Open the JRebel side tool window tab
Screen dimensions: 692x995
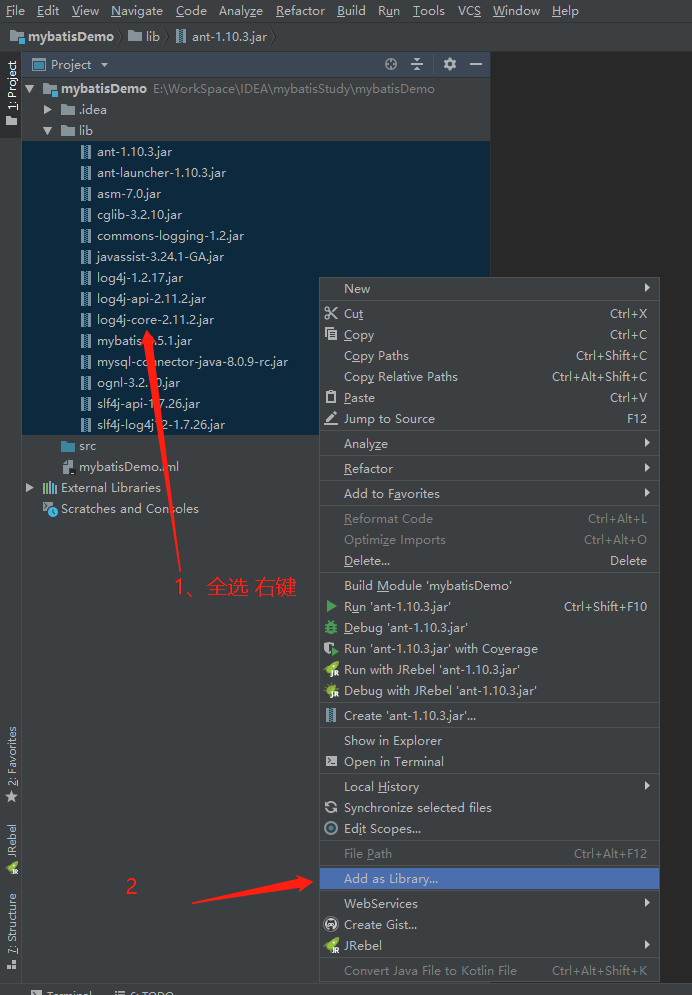[x=11, y=848]
